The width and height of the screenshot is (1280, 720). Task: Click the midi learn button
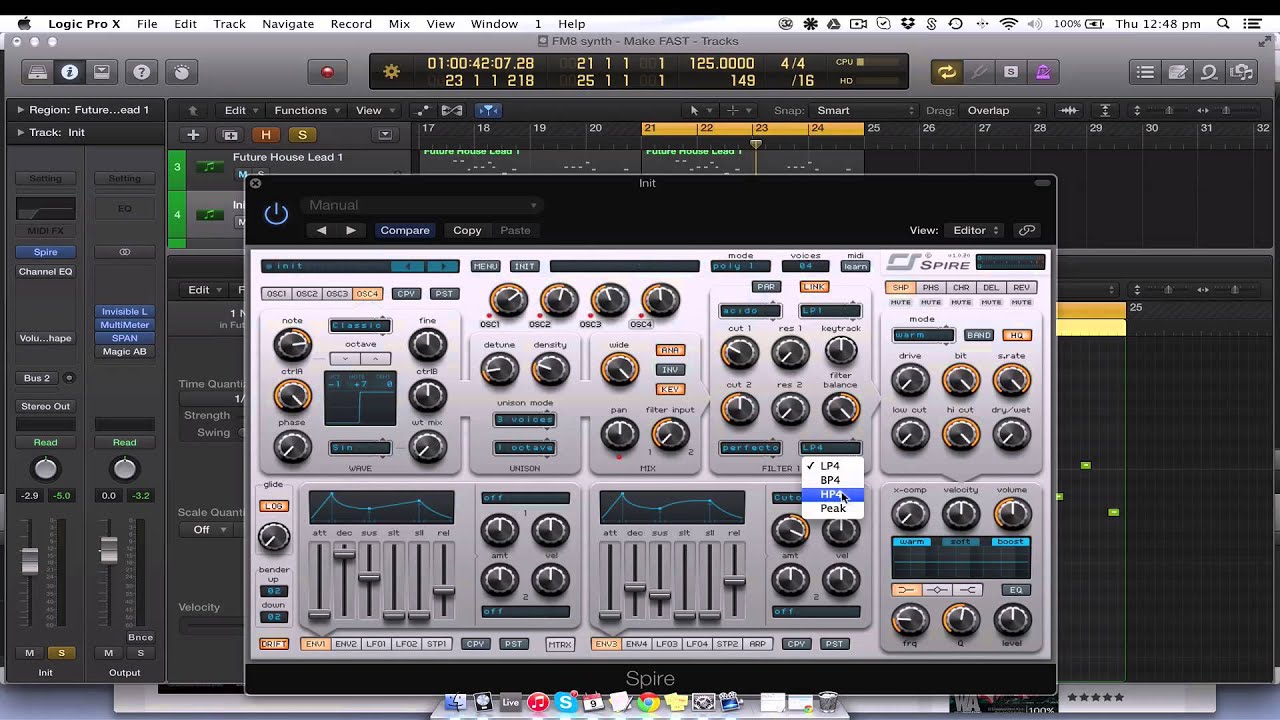click(855, 266)
